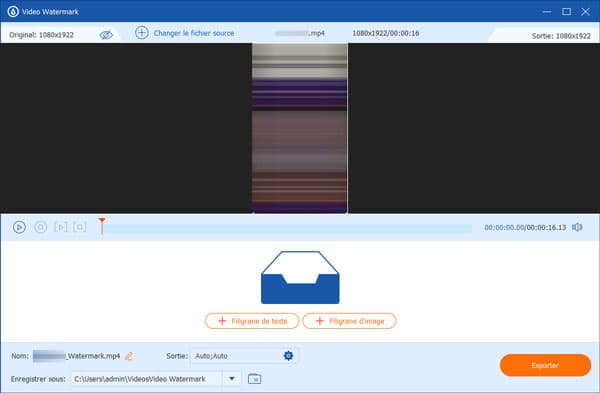Play the video preview
Viewport: 600px width, 393px height.
click(19, 227)
